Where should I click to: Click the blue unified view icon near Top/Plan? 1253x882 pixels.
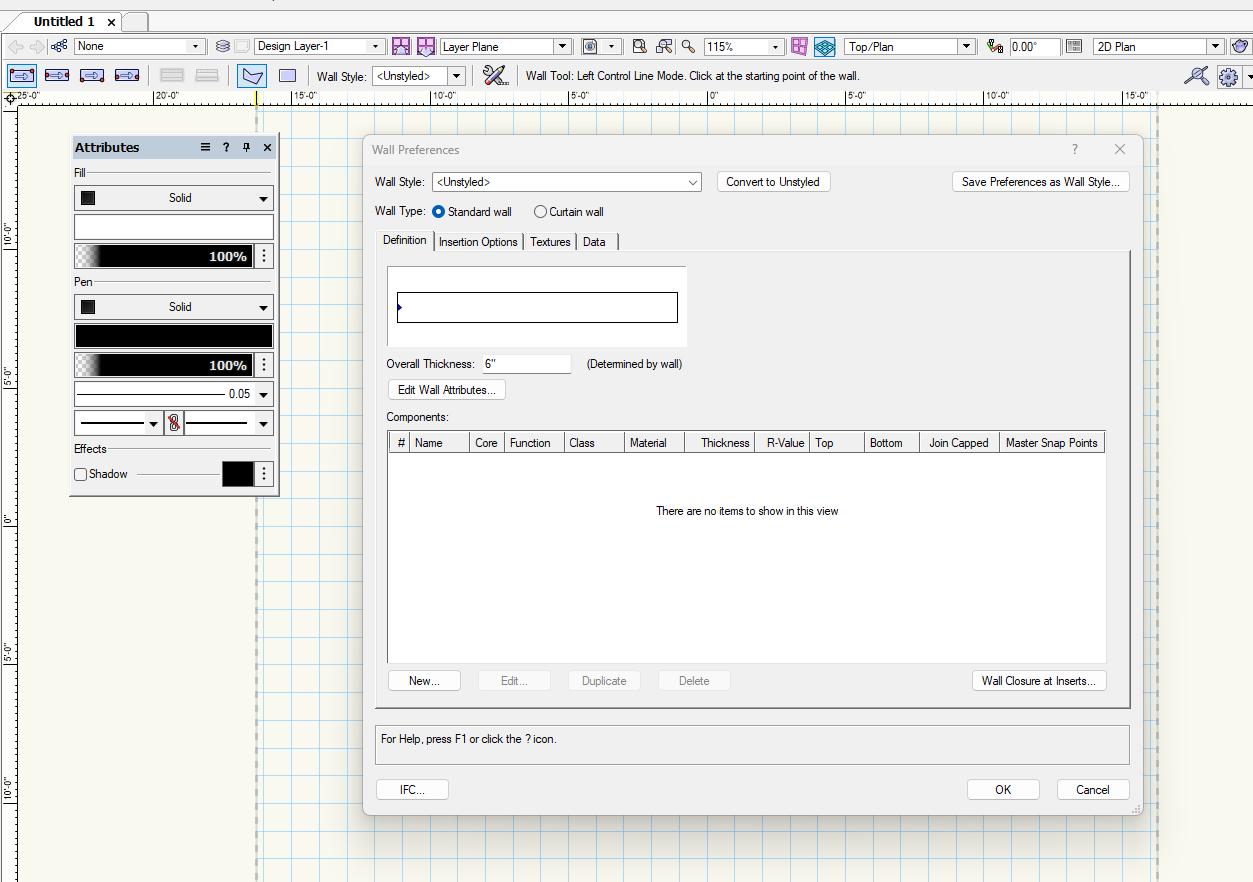click(824, 46)
